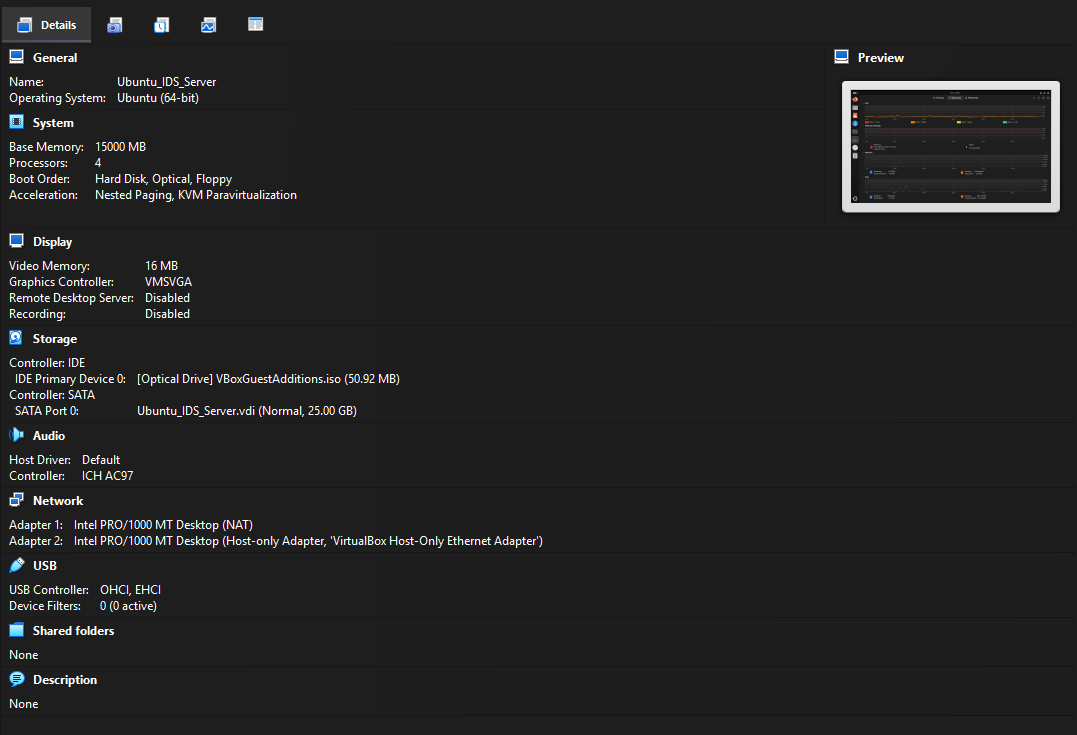Click the Processors count value 4
Screen dimensions: 1077x735
tap(98, 163)
